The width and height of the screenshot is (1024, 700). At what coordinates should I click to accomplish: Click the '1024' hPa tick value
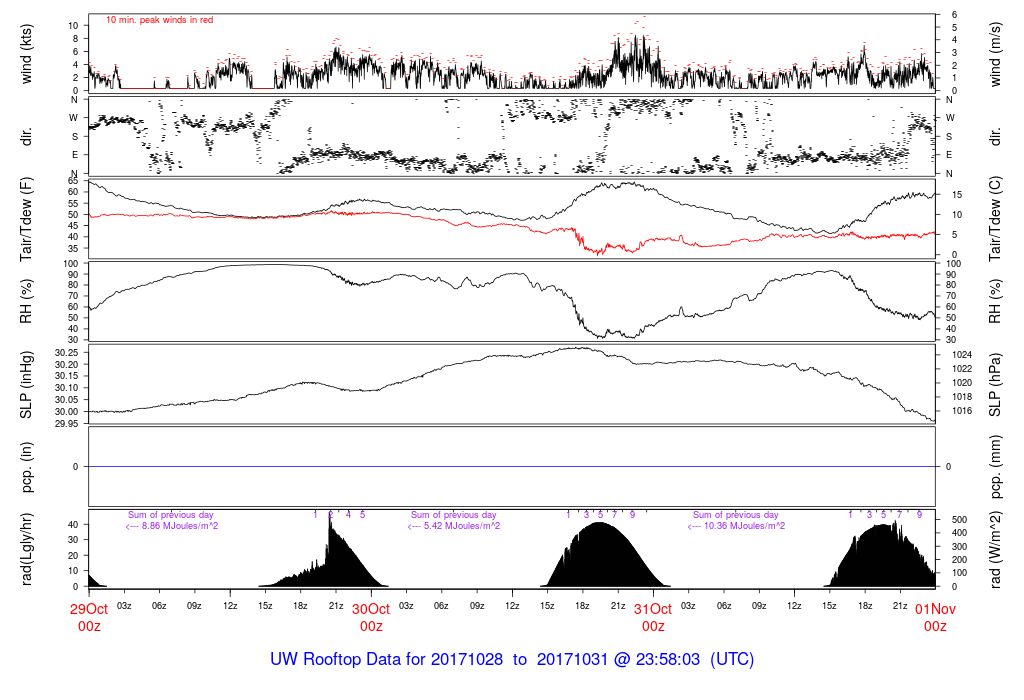(x=962, y=355)
